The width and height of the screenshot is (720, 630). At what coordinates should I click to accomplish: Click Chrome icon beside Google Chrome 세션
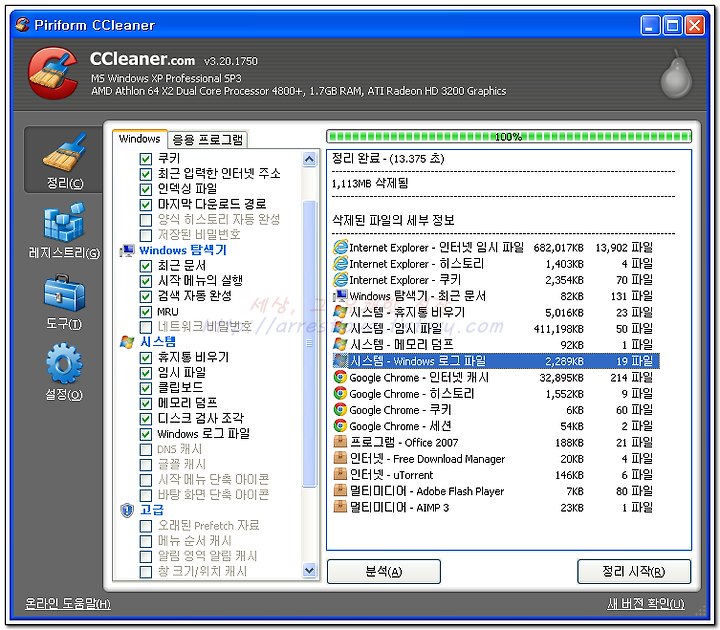(x=340, y=426)
